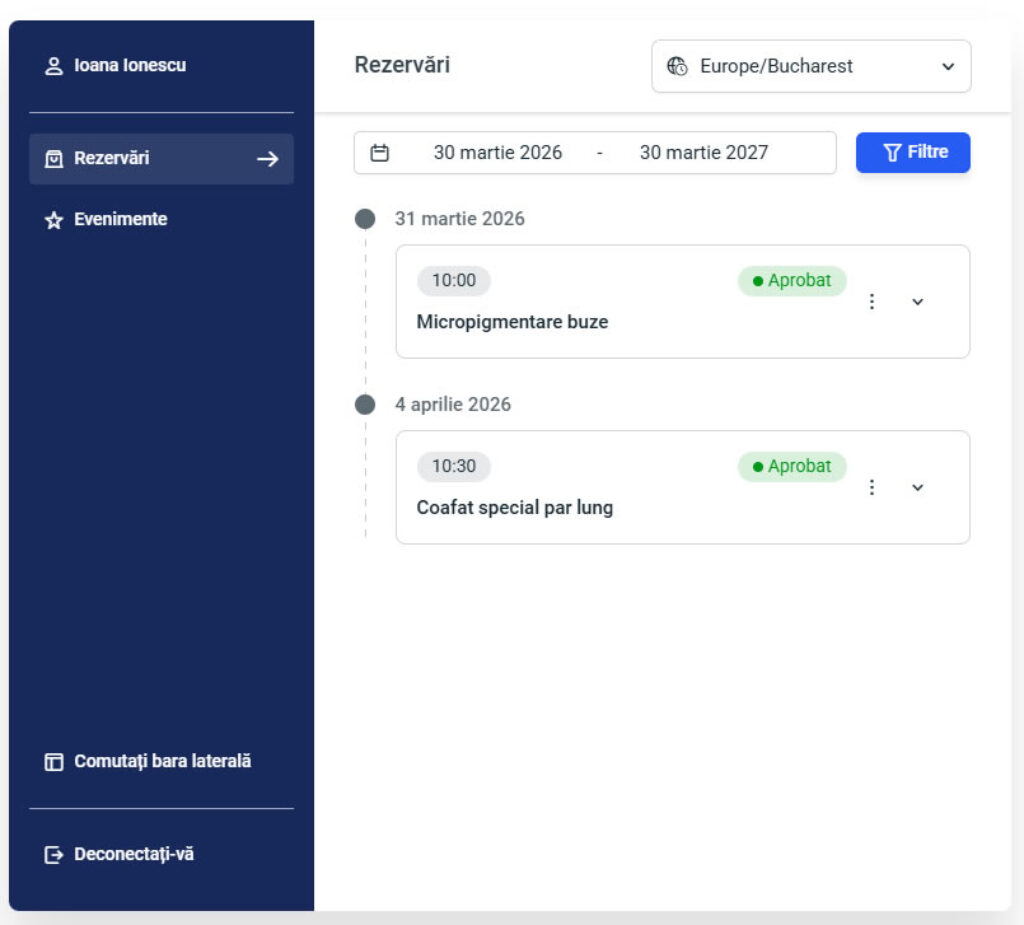1024x925 pixels.
Task: Click the calendar icon in date range field
Action: click(x=379, y=153)
